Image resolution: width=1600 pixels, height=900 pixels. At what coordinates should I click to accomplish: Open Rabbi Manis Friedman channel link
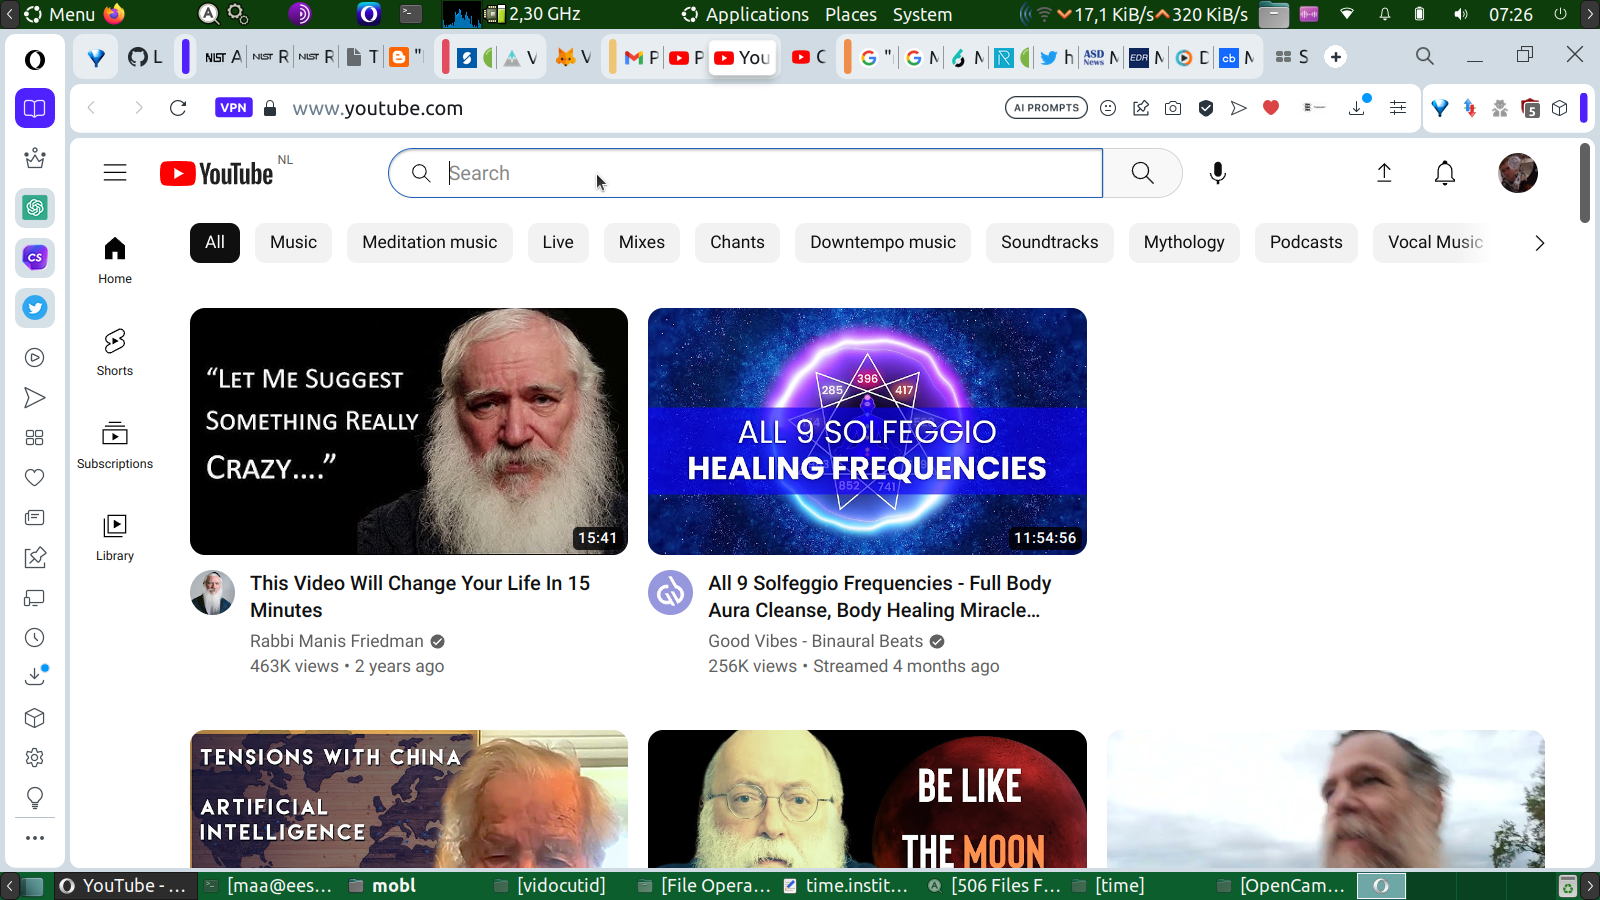pos(337,641)
